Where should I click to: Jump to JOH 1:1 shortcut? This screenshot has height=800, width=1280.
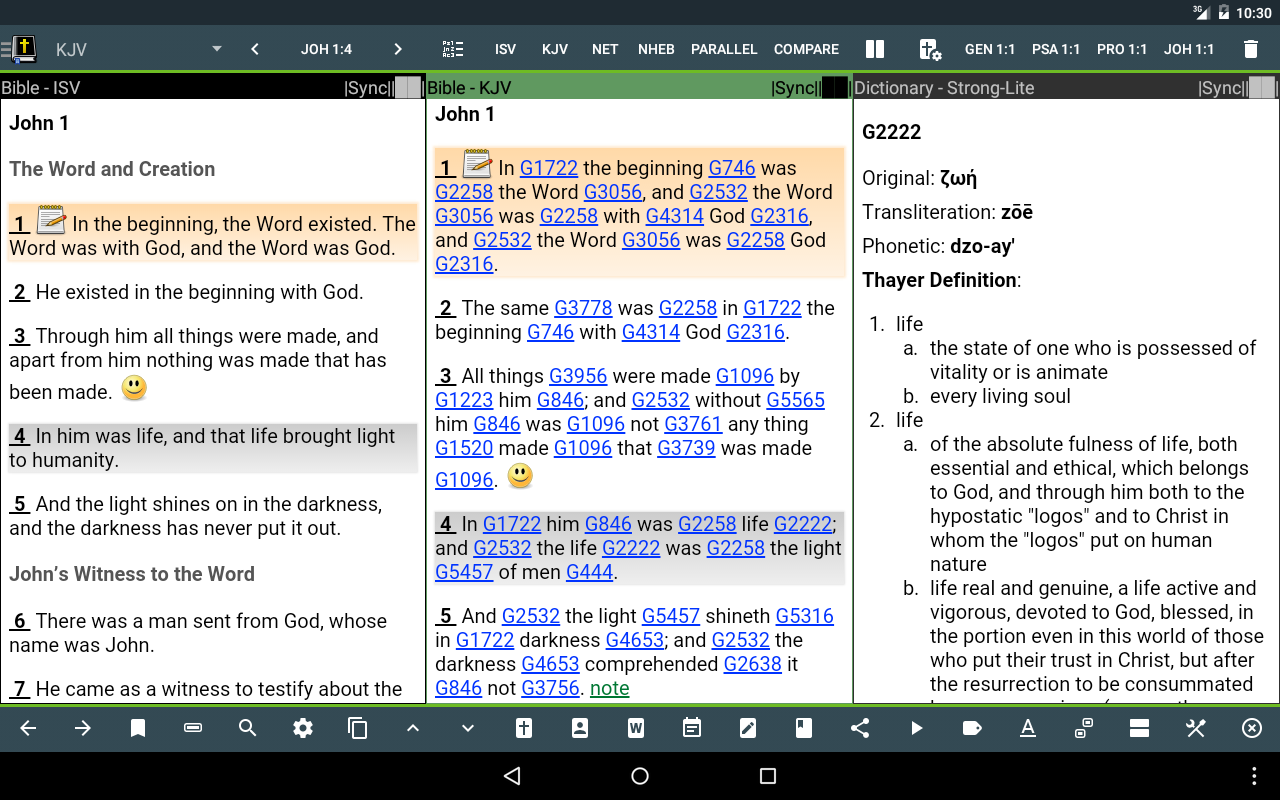tap(1189, 48)
